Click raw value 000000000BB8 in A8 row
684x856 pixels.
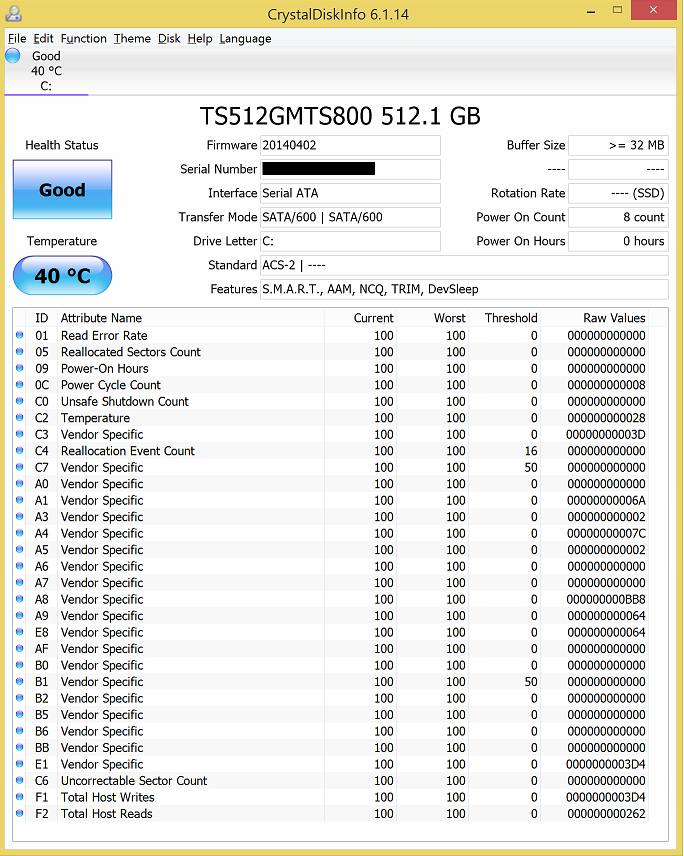coord(606,599)
